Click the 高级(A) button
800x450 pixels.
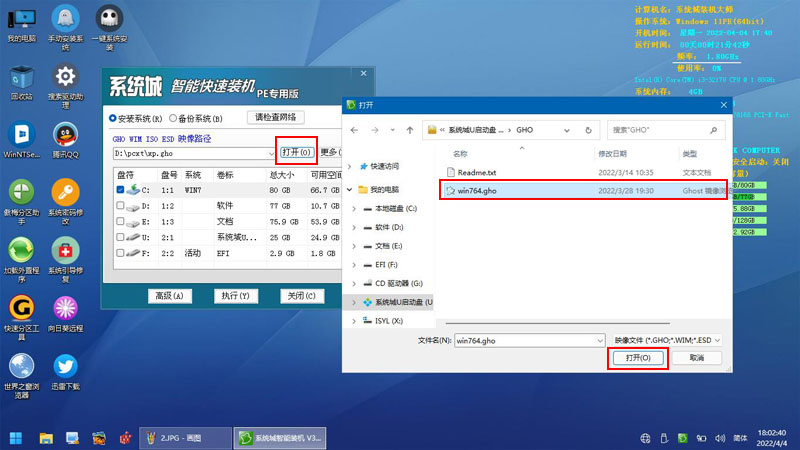pyautogui.click(x=170, y=296)
